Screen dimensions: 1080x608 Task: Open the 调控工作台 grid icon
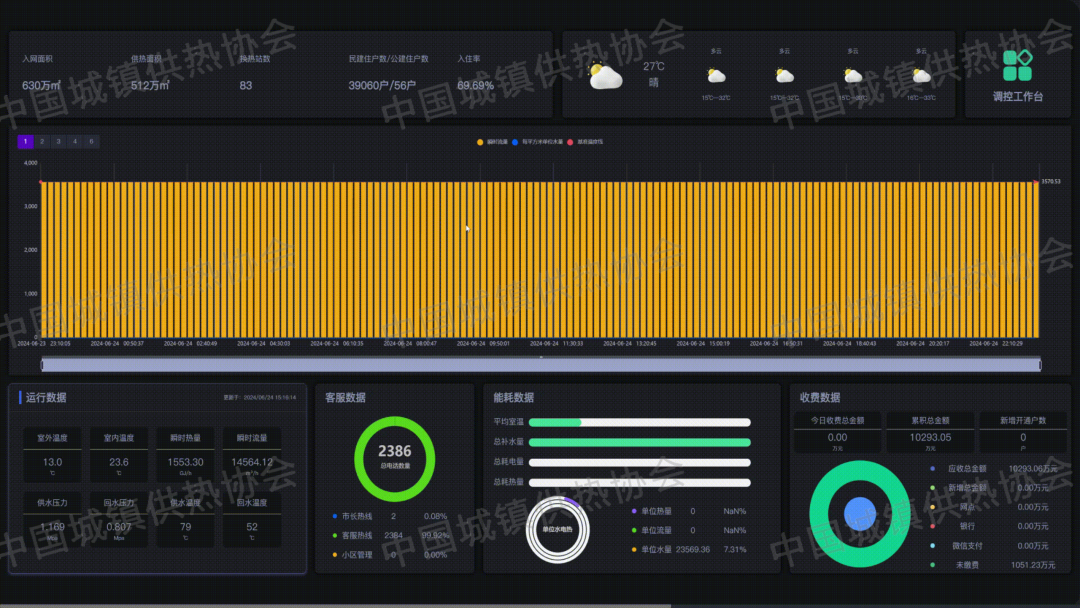1017,65
